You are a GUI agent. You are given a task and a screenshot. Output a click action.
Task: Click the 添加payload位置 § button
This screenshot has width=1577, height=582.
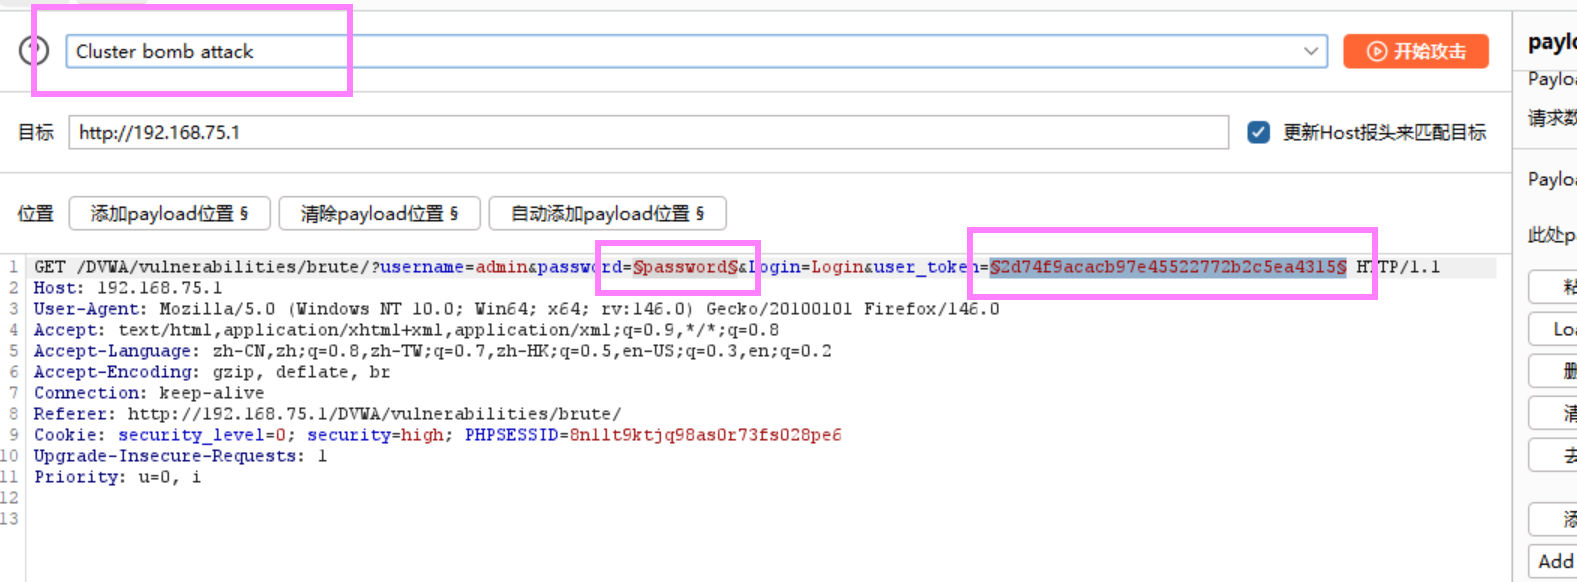[169, 213]
